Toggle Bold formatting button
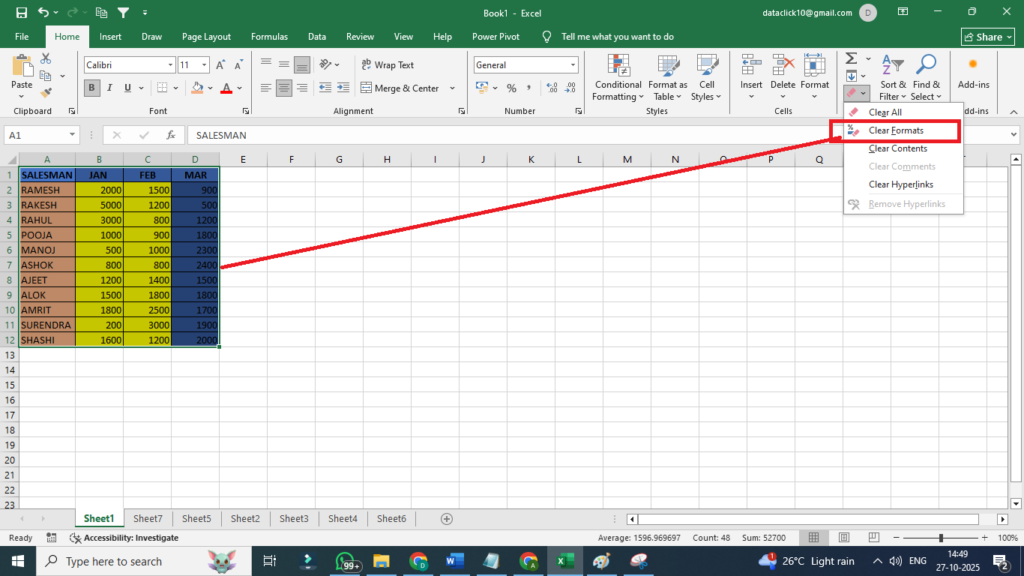 pos(93,88)
